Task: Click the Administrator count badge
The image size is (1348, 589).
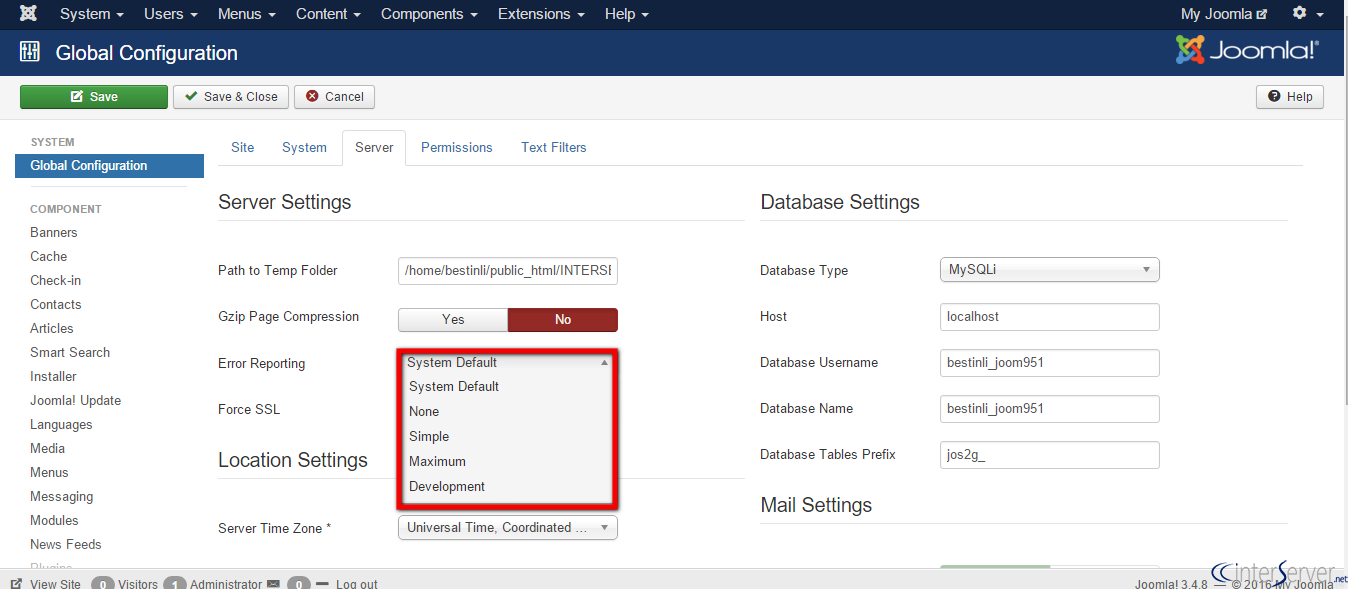Action: click(175, 584)
